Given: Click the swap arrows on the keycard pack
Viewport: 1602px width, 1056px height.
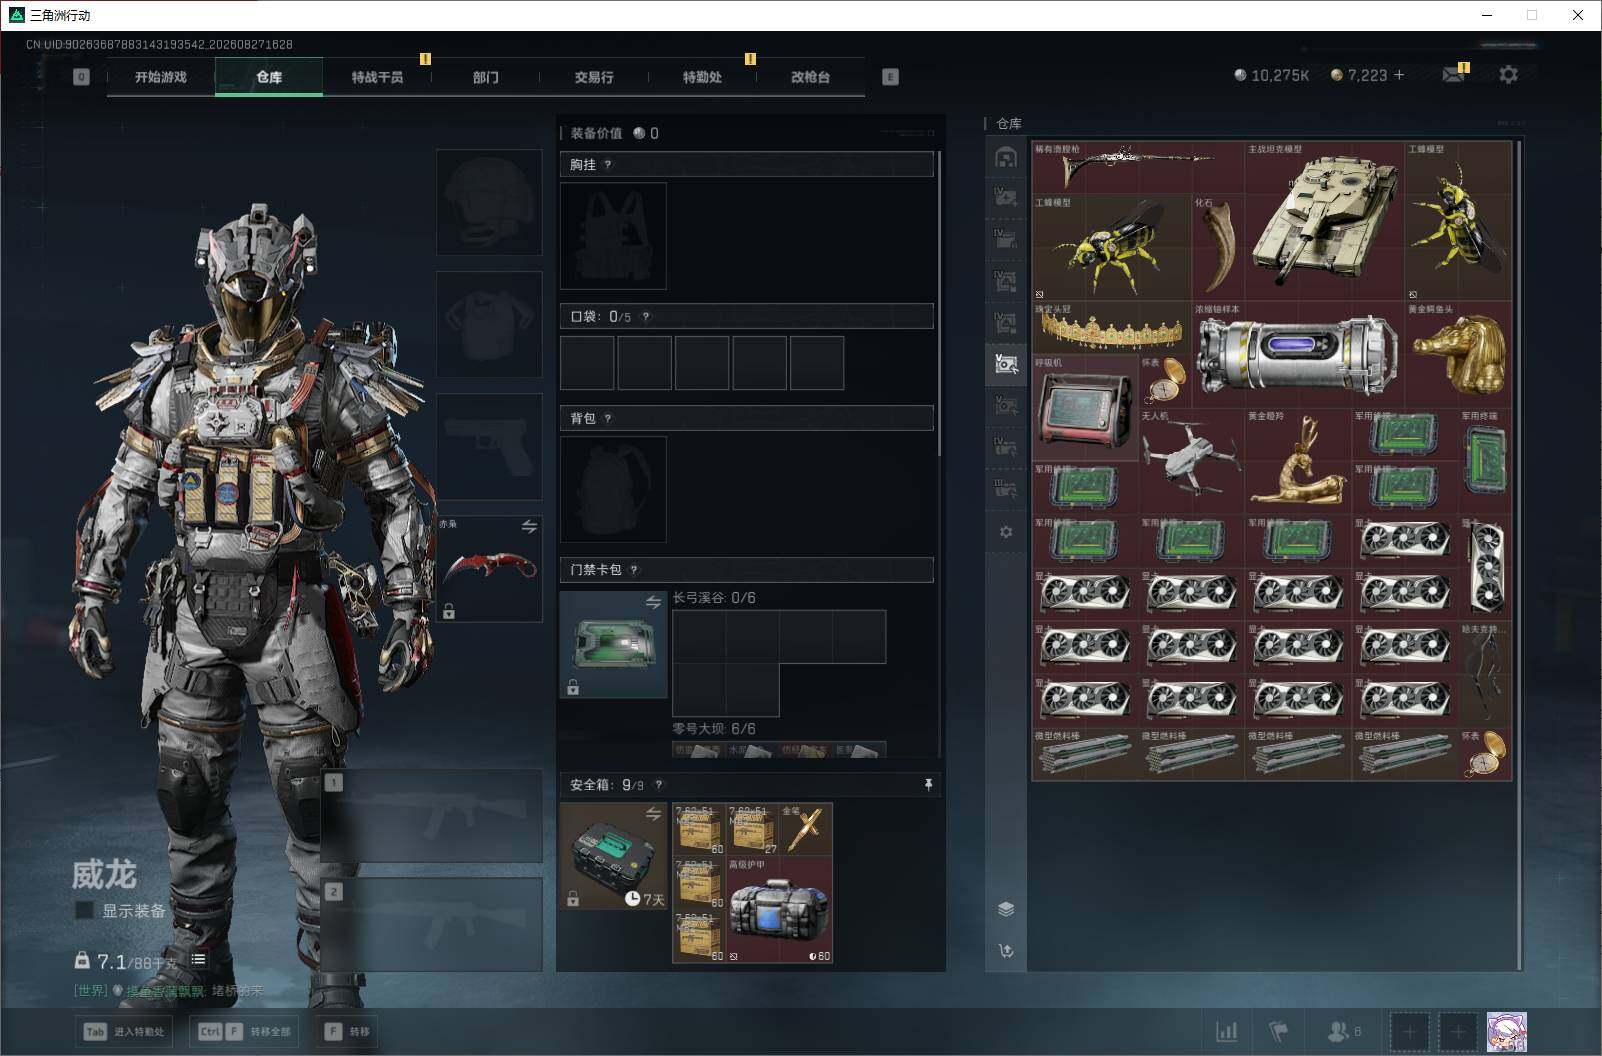Looking at the screenshot, I should [x=653, y=602].
